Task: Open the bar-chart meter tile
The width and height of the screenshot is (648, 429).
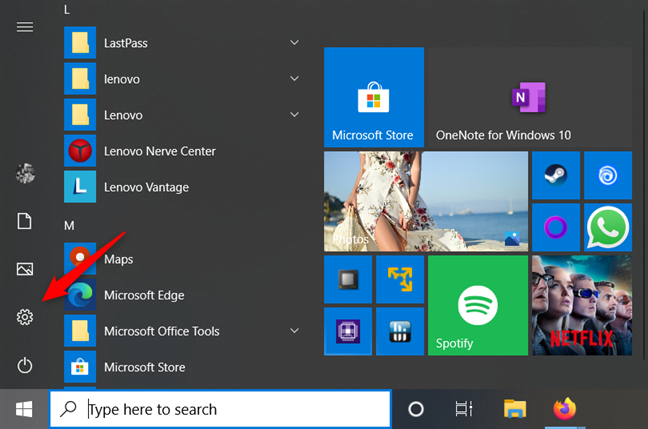Action: (x=400, y=331)
